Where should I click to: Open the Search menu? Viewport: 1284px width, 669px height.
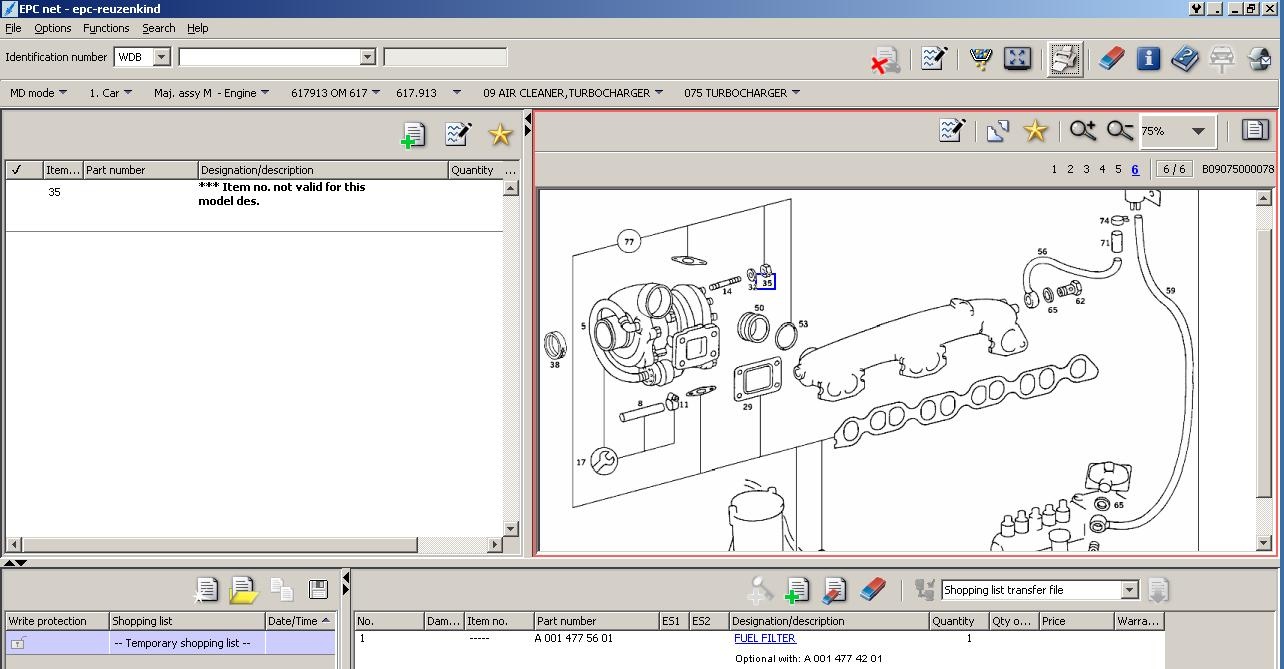(158, 28)
